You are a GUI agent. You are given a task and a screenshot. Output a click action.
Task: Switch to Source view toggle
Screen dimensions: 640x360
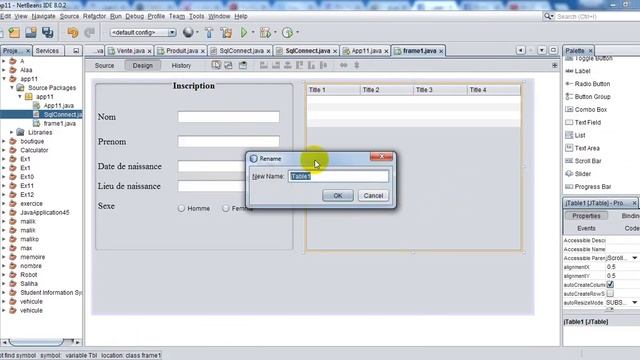pos(104,65)
